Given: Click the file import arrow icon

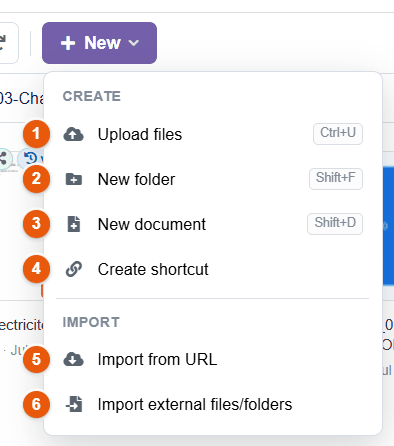Looking at the screenshot, I should coord(74,404).
